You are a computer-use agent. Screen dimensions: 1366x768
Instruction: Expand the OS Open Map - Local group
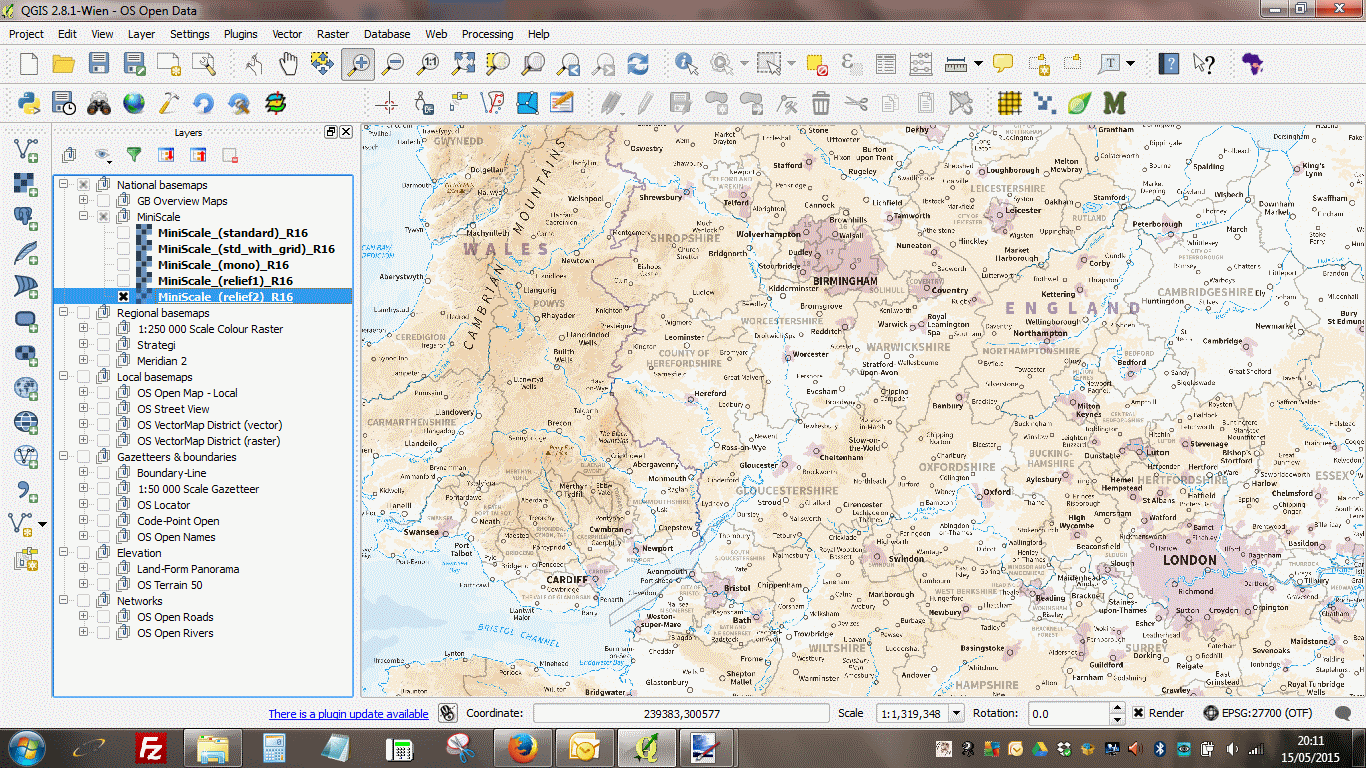84,393
